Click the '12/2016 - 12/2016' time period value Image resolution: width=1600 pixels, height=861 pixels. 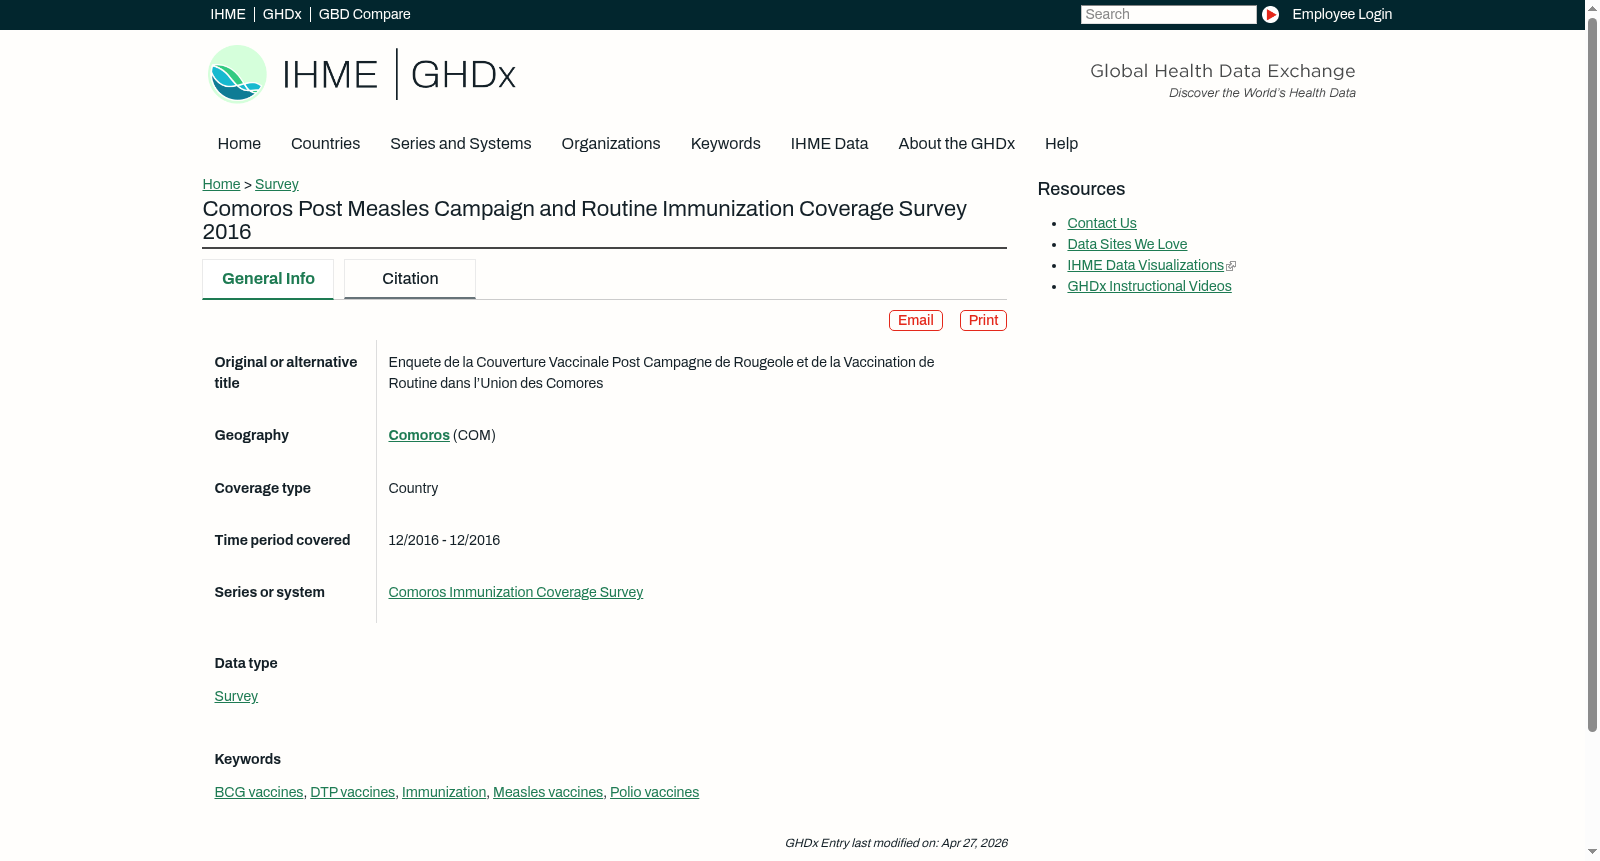[x=444, y=540]
